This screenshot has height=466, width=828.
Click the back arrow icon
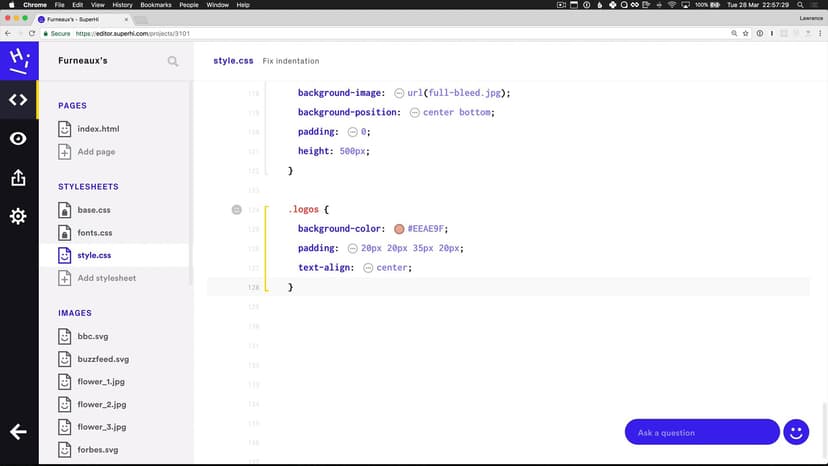18,432
